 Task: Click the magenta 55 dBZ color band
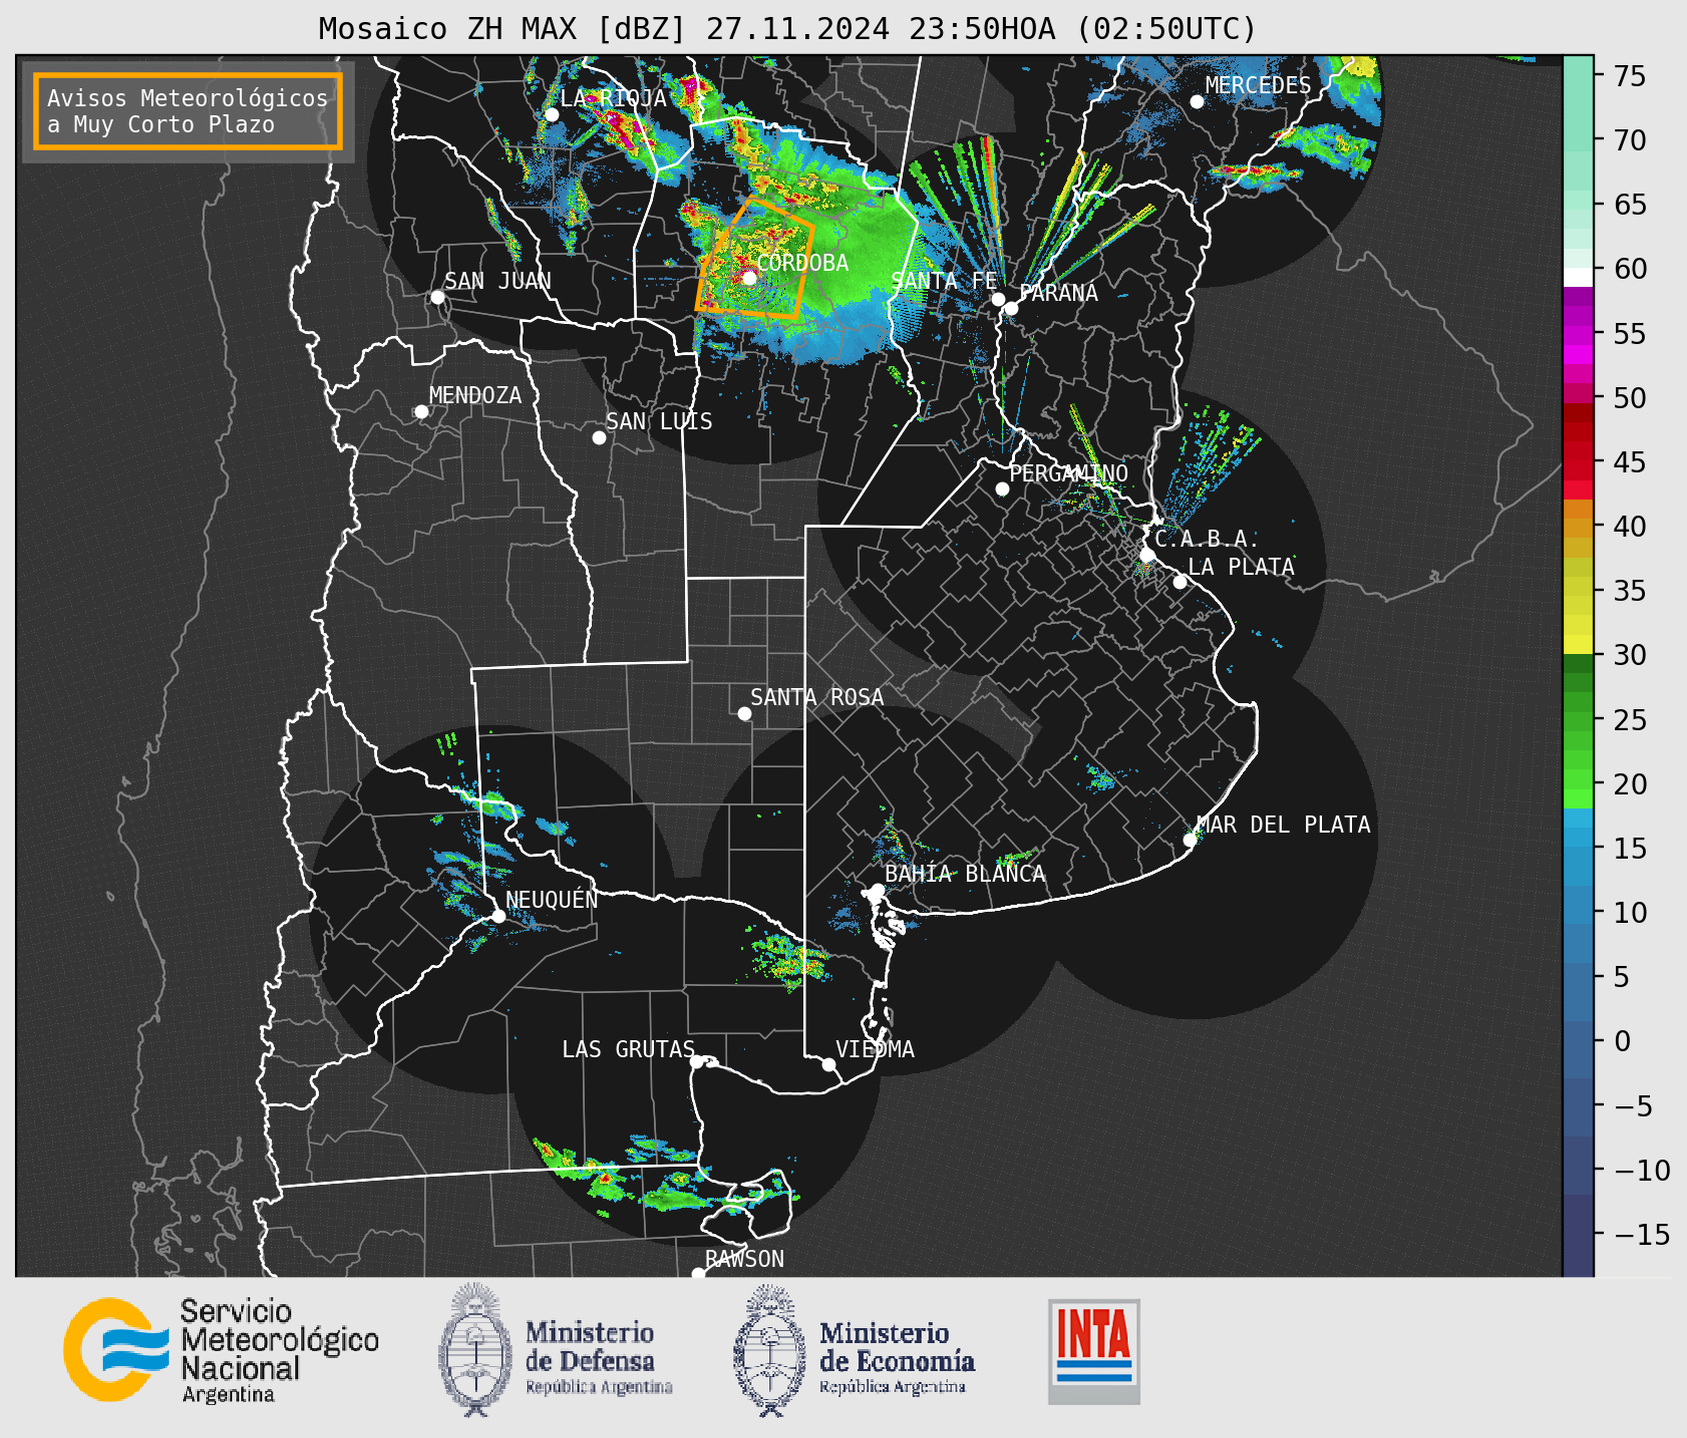1578,333
